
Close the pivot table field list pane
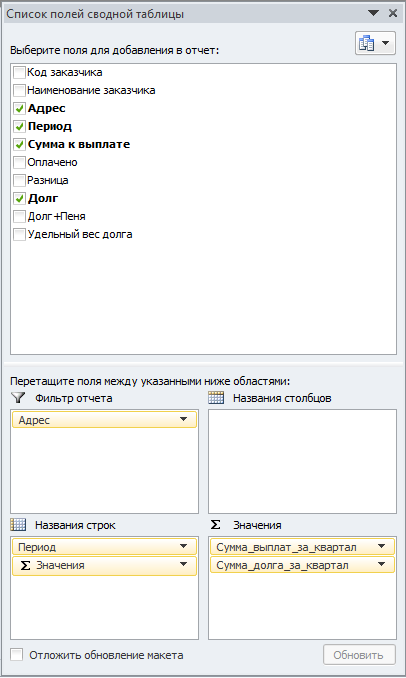point(393,13)
